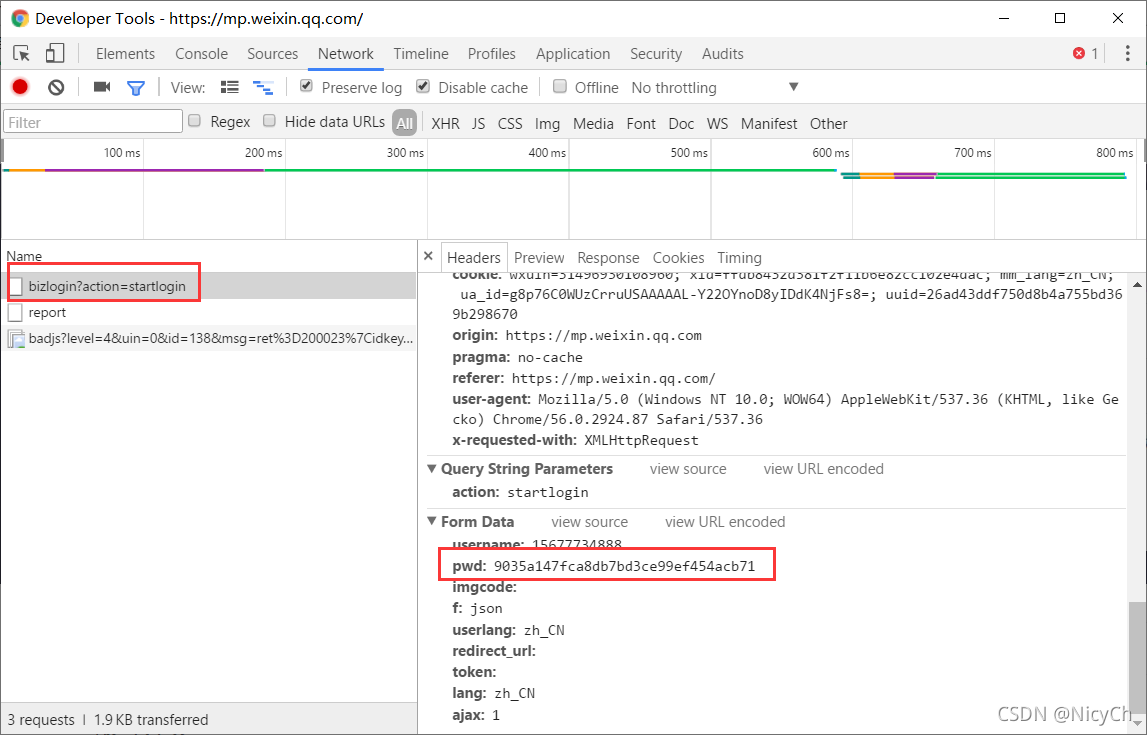Image resolution: width=1147 pixels, height=735 pixels.
Task: Show the request Cookies tab
Action: (678, 257)
